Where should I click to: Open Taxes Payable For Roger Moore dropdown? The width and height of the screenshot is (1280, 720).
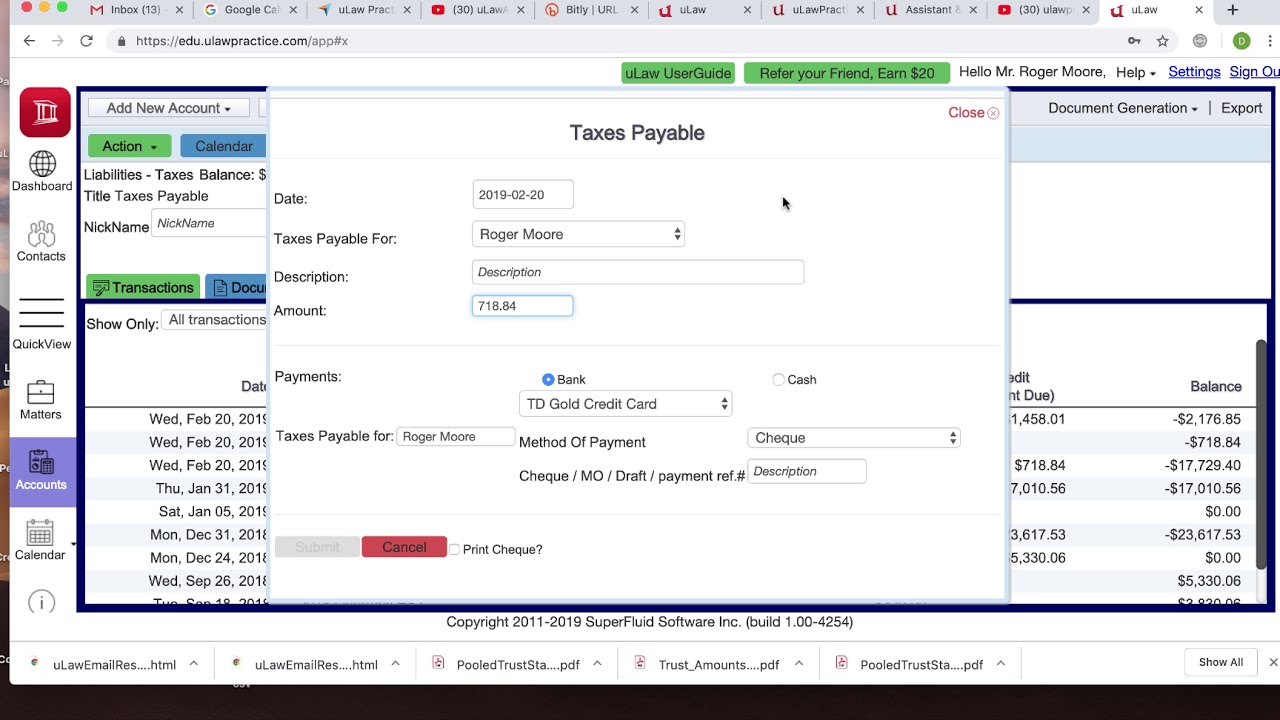pos(578,234)
